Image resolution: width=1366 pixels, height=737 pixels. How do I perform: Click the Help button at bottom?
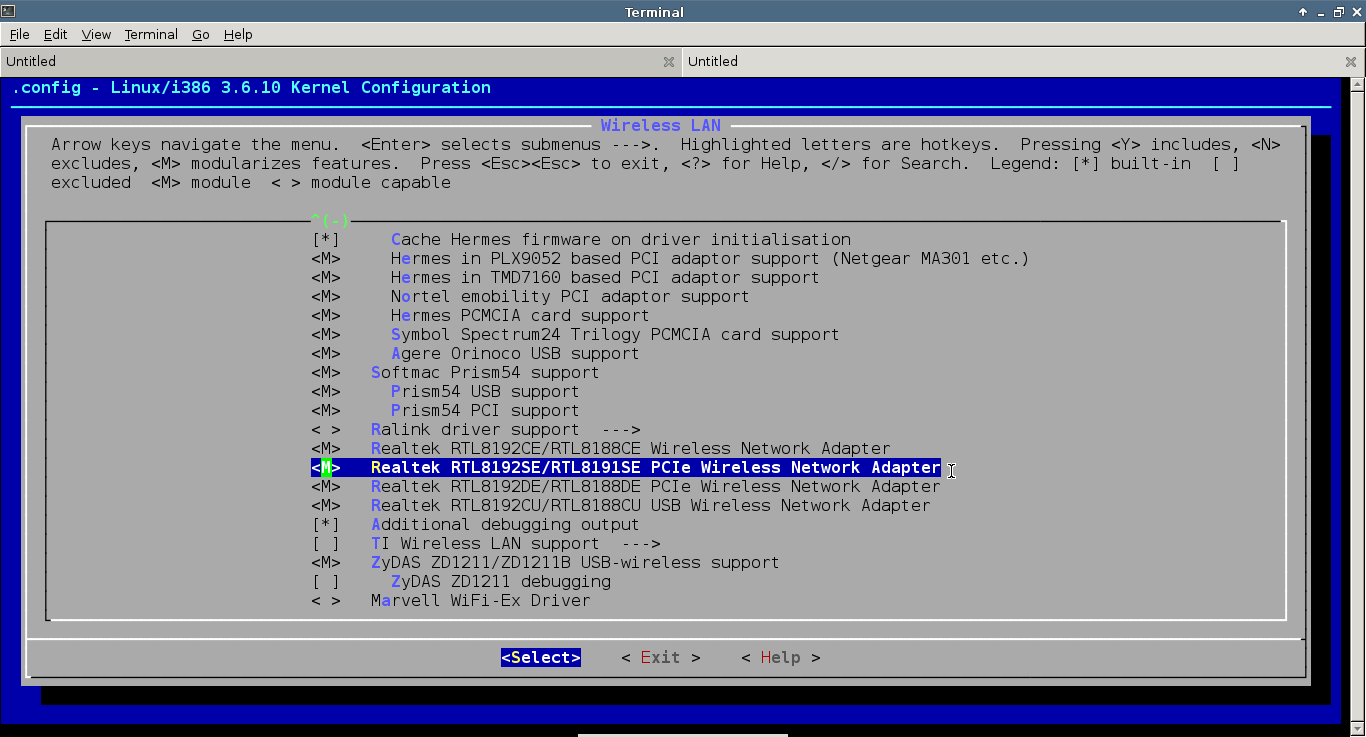coord(781,657)
